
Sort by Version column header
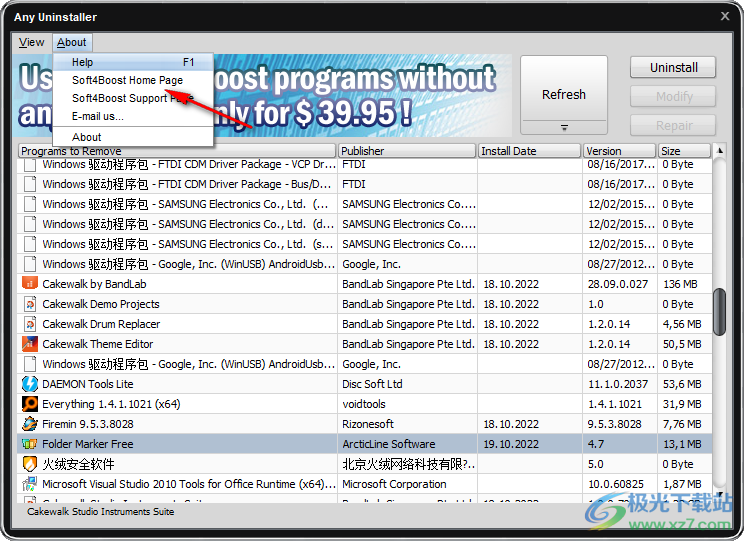[x=619, y=151]
